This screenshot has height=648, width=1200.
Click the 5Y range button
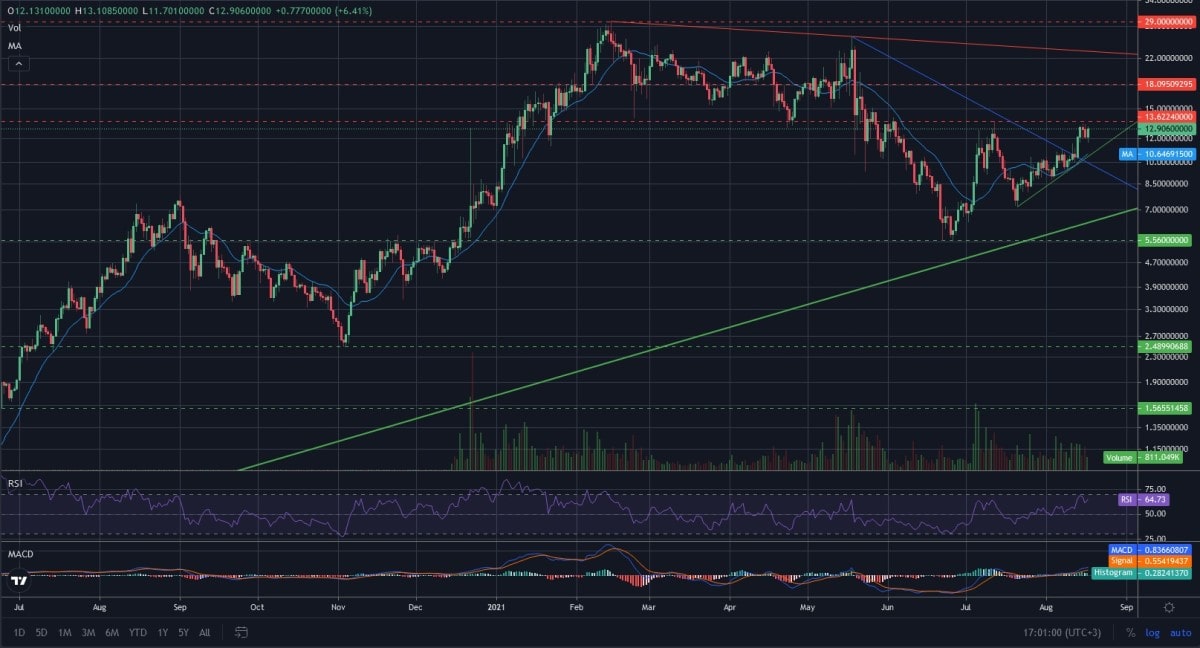tap(182, 633)
